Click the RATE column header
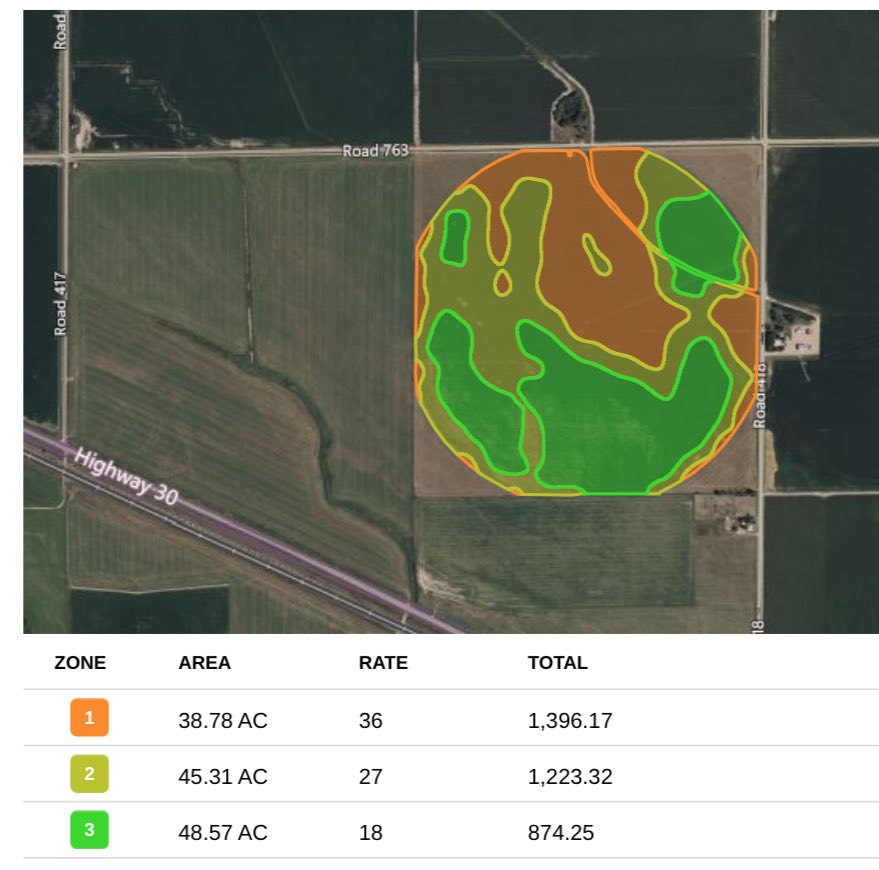Screen dimensions: 879x870 (383, 663)
